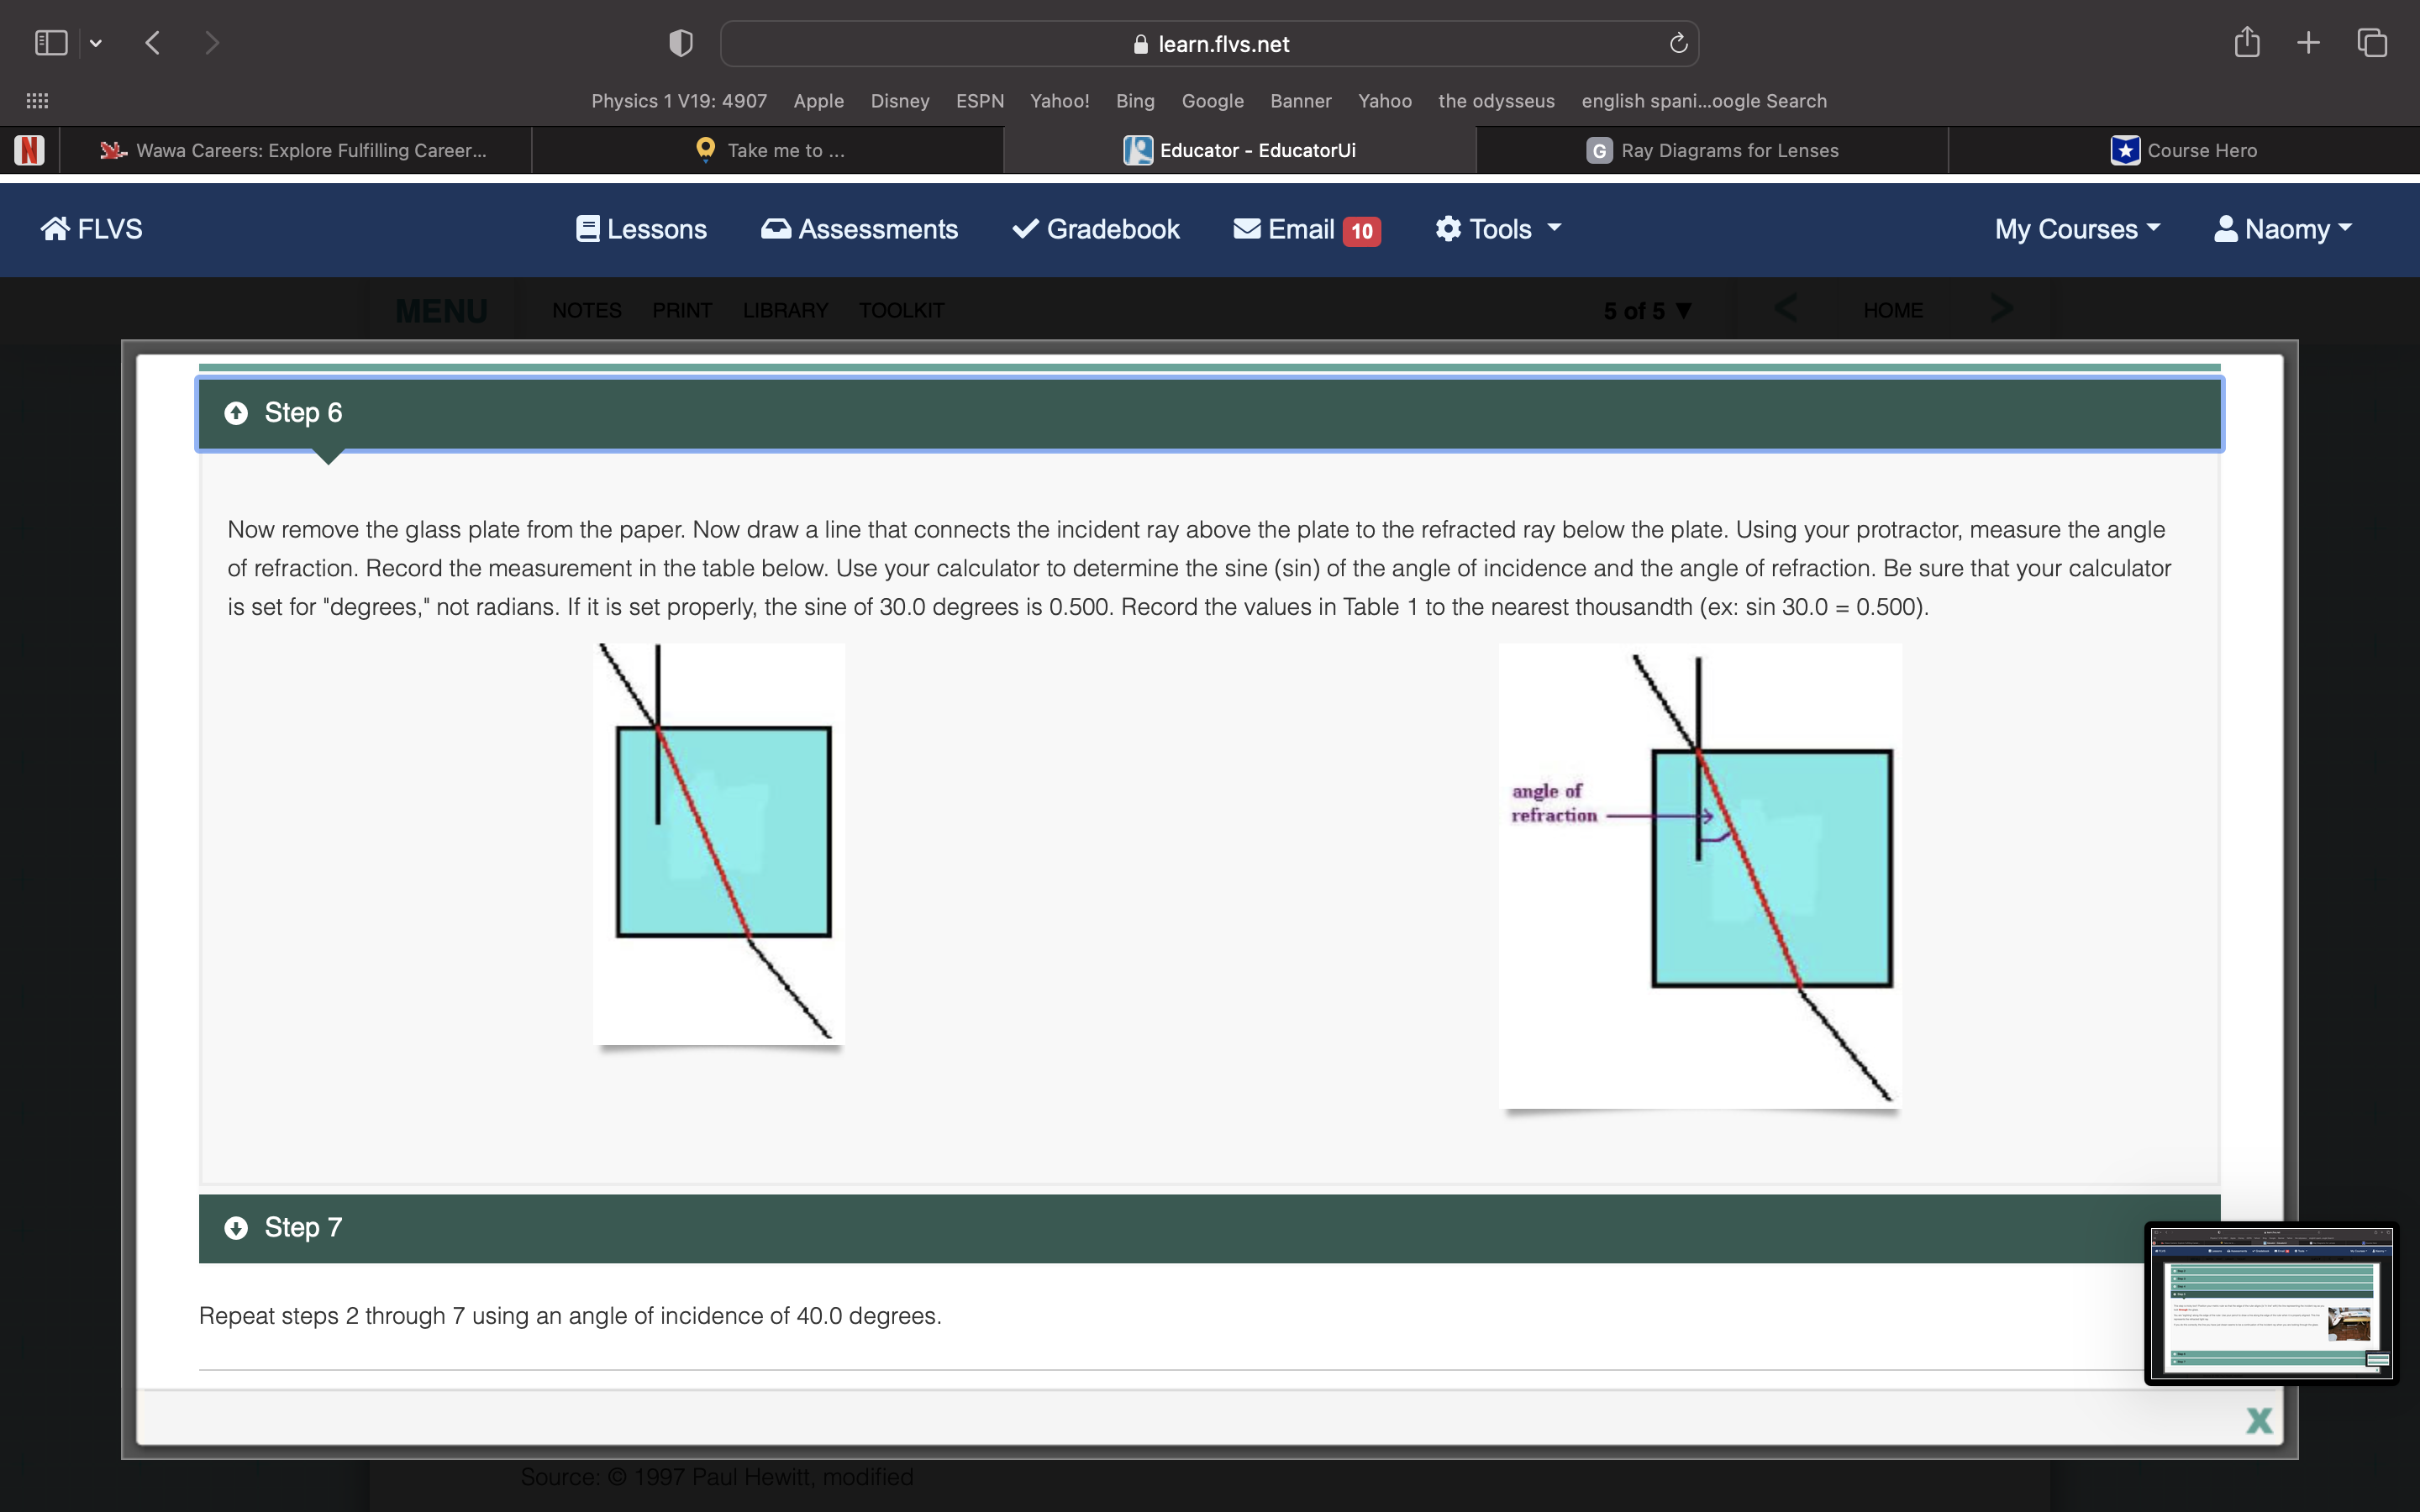The image size is (2420, 1512).
Task: Open the My Courses dropdown
Action: pyautogui.click(x=2077, y=229)
